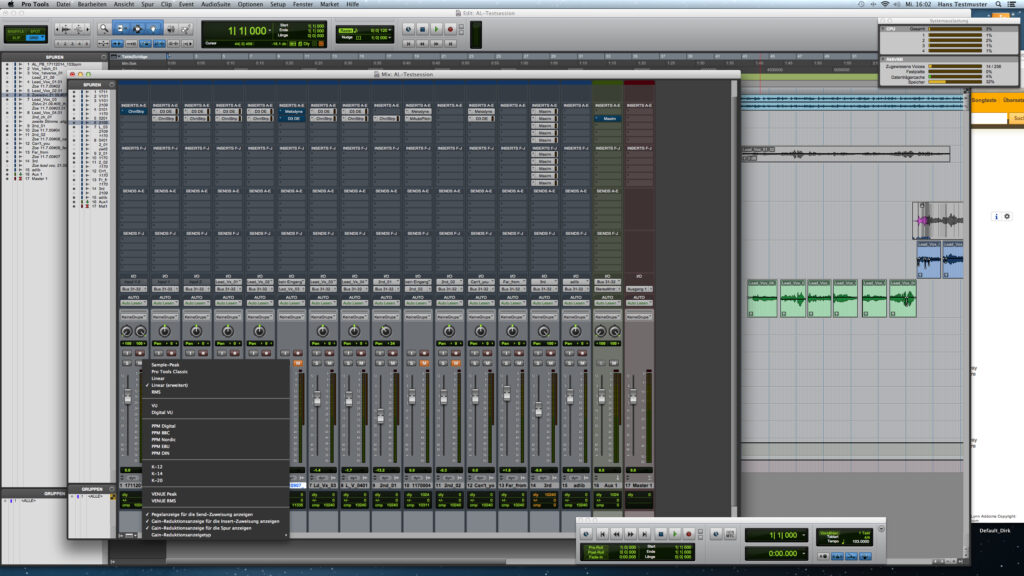Click the info icon in the right panel
The width and height of the screenshot is (1024, 576).
click(x=996, y=216)
